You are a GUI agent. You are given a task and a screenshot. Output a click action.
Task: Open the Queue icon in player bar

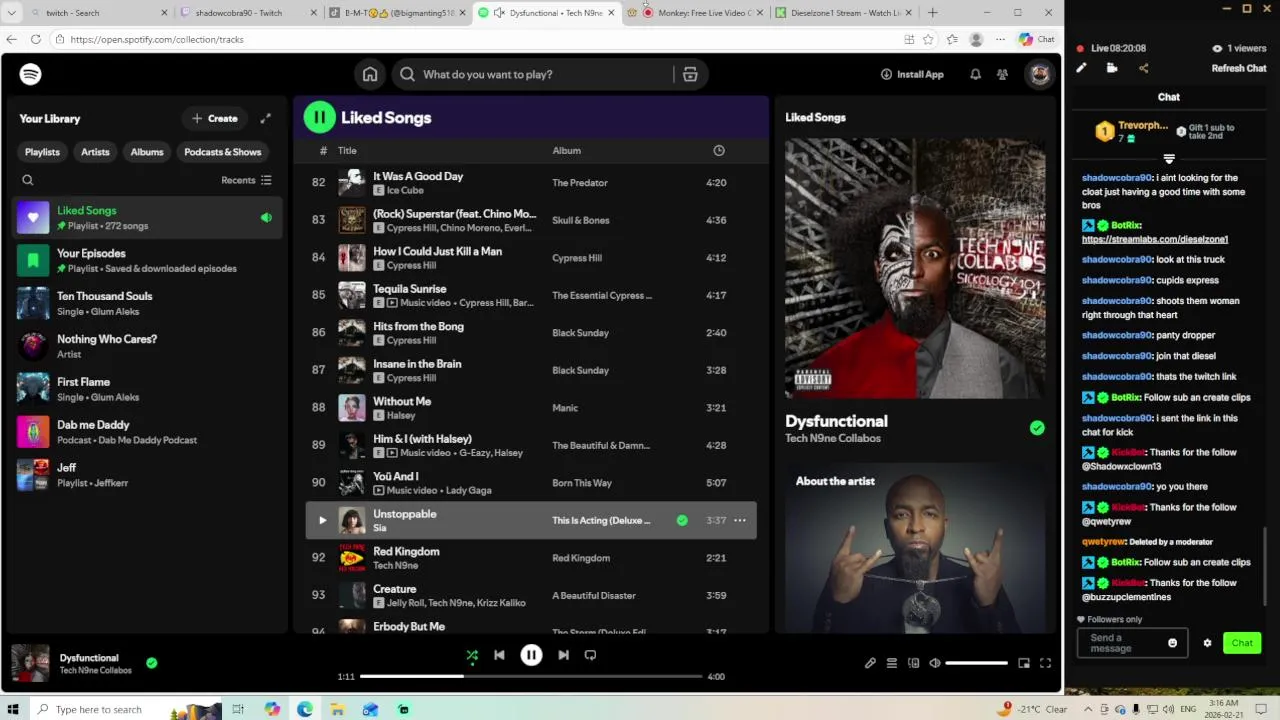[x=892, y=663]
